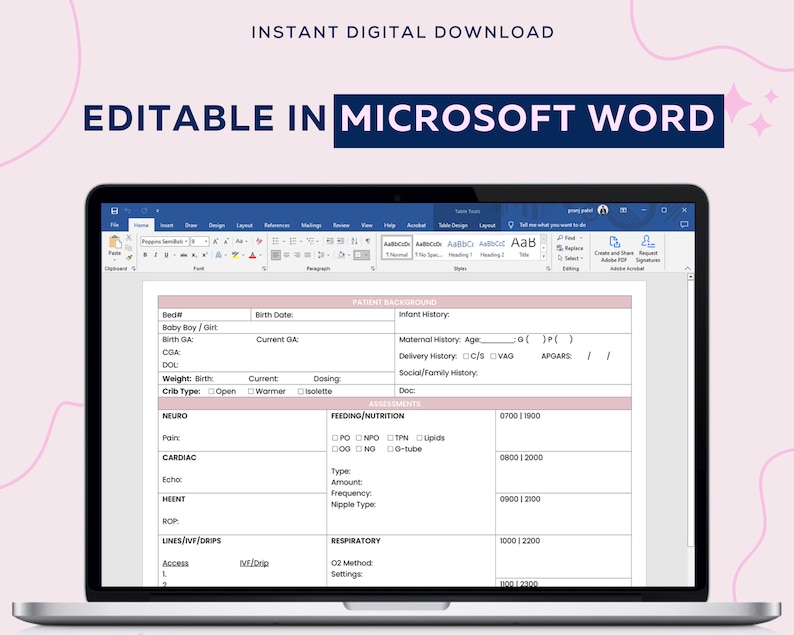Align text right

click(x=297, y=255)
